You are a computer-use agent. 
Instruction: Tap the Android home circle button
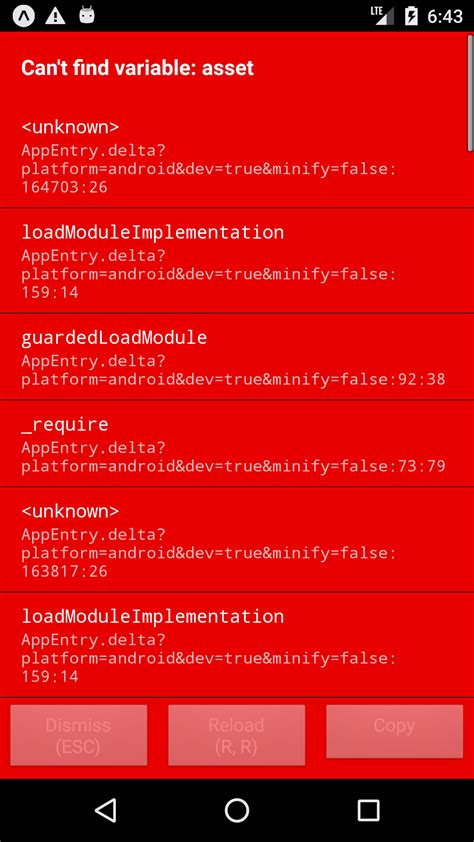(x=237, y=810)
